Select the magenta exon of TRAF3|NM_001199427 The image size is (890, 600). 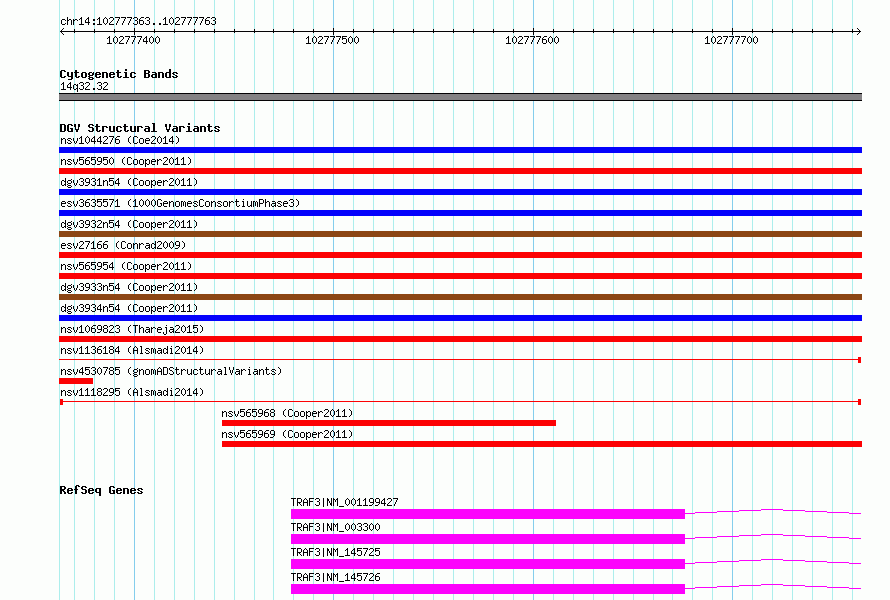pyautogui.click(x=488, y=514)
